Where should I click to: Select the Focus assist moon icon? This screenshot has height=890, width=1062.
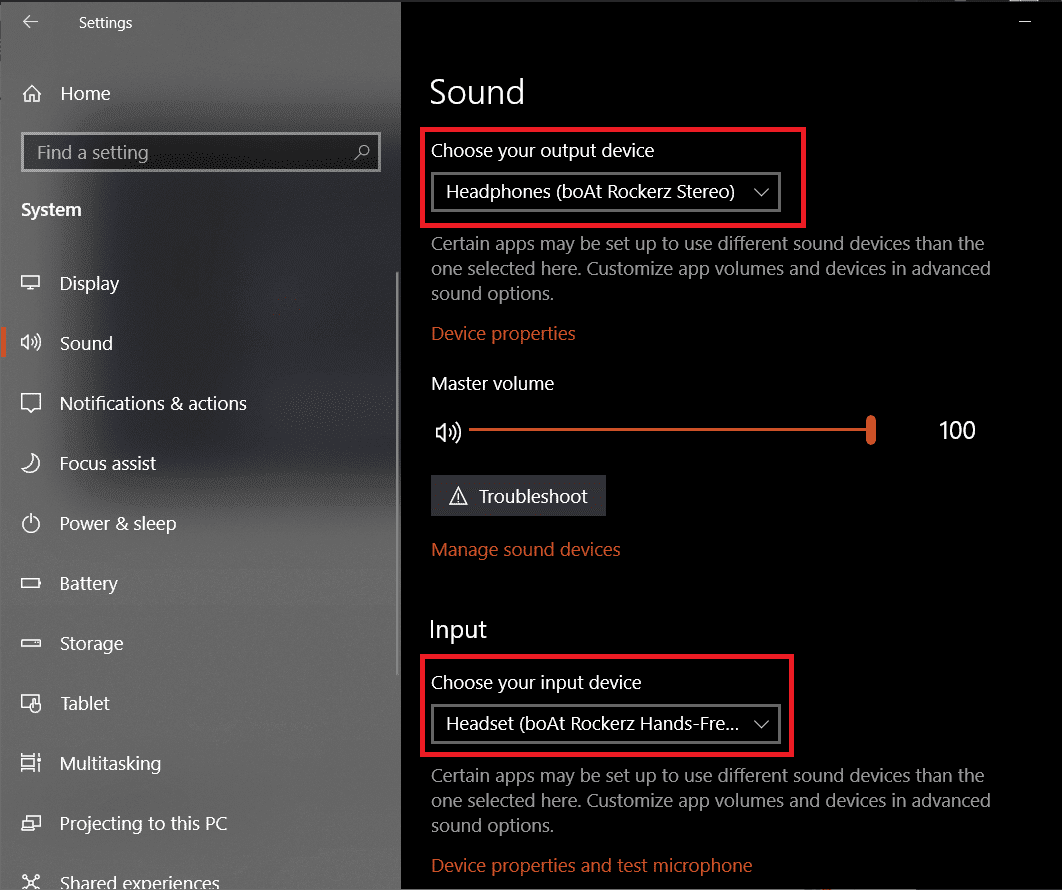click(x=30, y=463)
